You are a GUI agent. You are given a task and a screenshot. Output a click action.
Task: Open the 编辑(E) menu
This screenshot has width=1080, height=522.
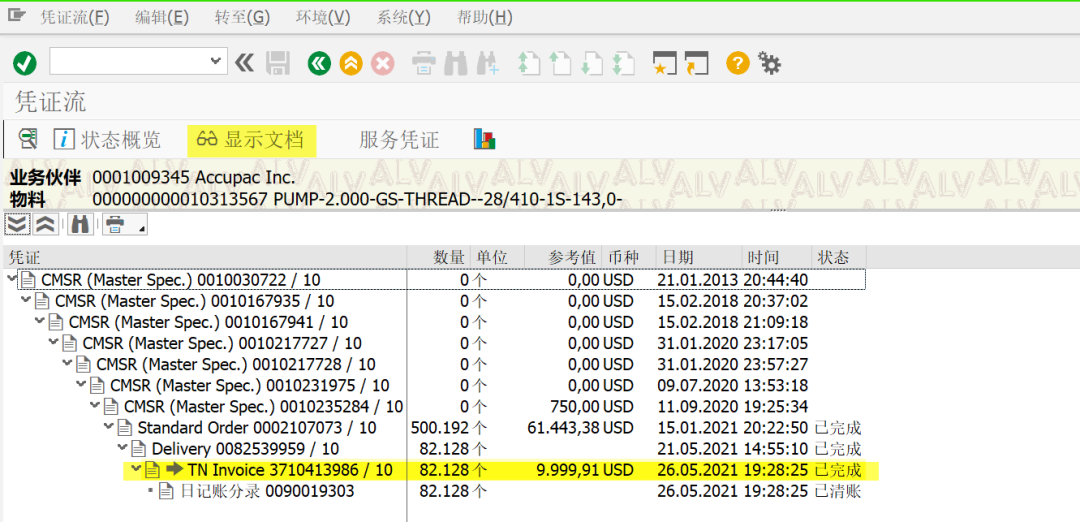[162, 18]
